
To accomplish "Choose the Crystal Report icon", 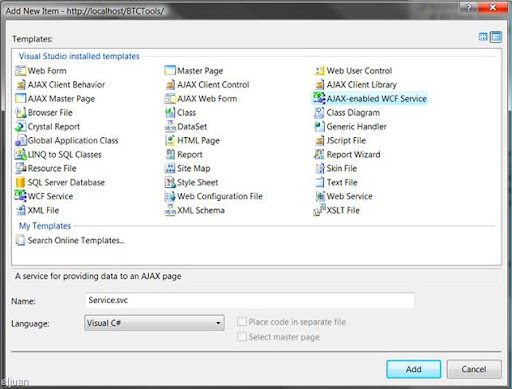I will pyautogui.click(x=20, y=127).
